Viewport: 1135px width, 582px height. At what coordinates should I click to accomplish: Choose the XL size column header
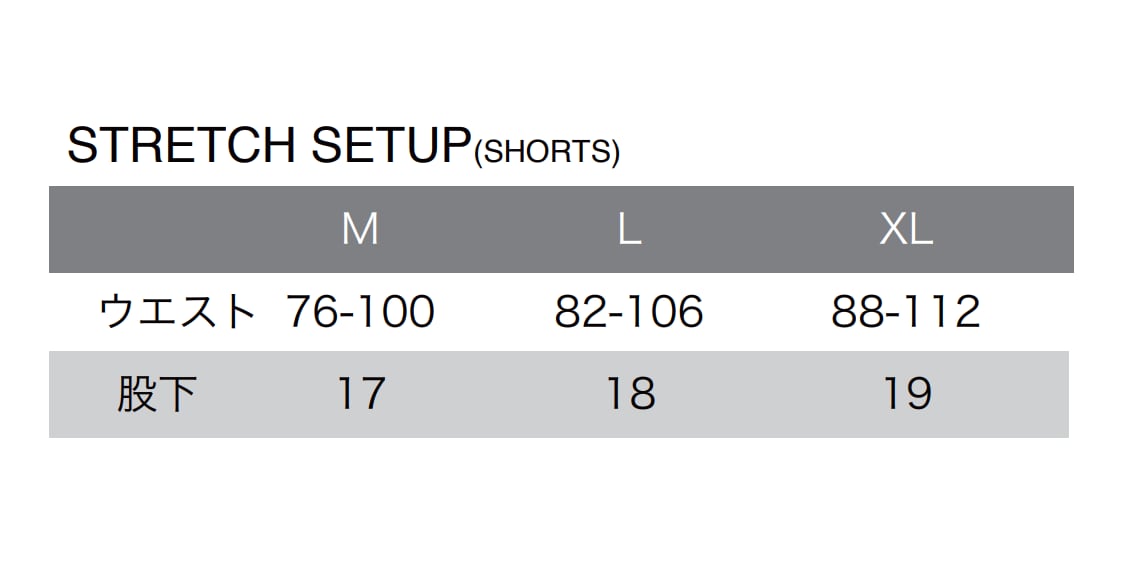pos(906,230)
